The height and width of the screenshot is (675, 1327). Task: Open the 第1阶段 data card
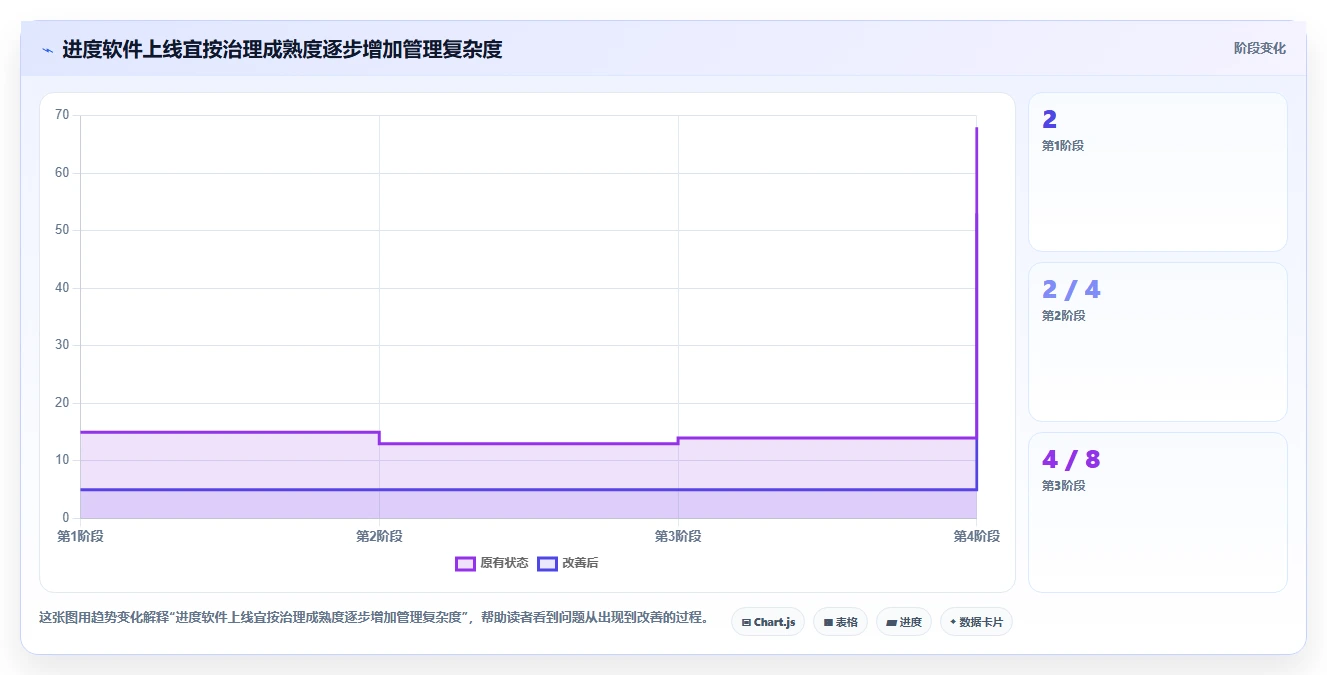[x=1158, y=172]
